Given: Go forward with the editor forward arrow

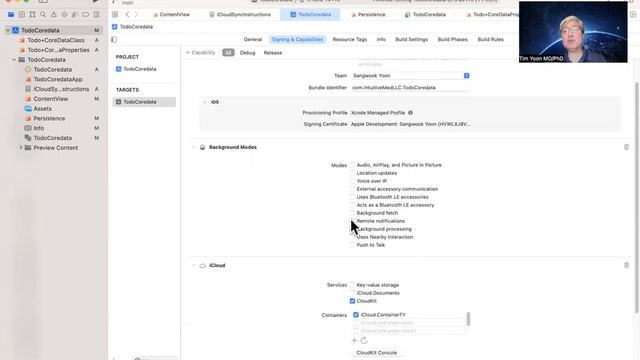Looking at the screenshot, I should [137, 15].
